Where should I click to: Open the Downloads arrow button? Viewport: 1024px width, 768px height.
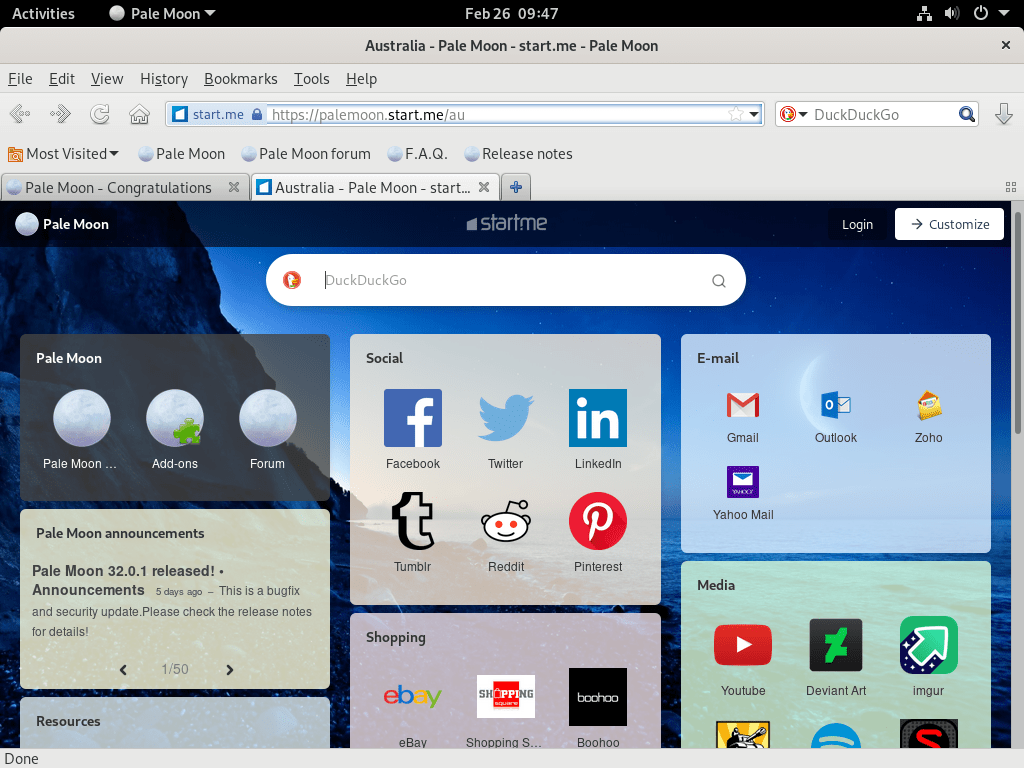pyautogui.click(x=1004, y=114)
